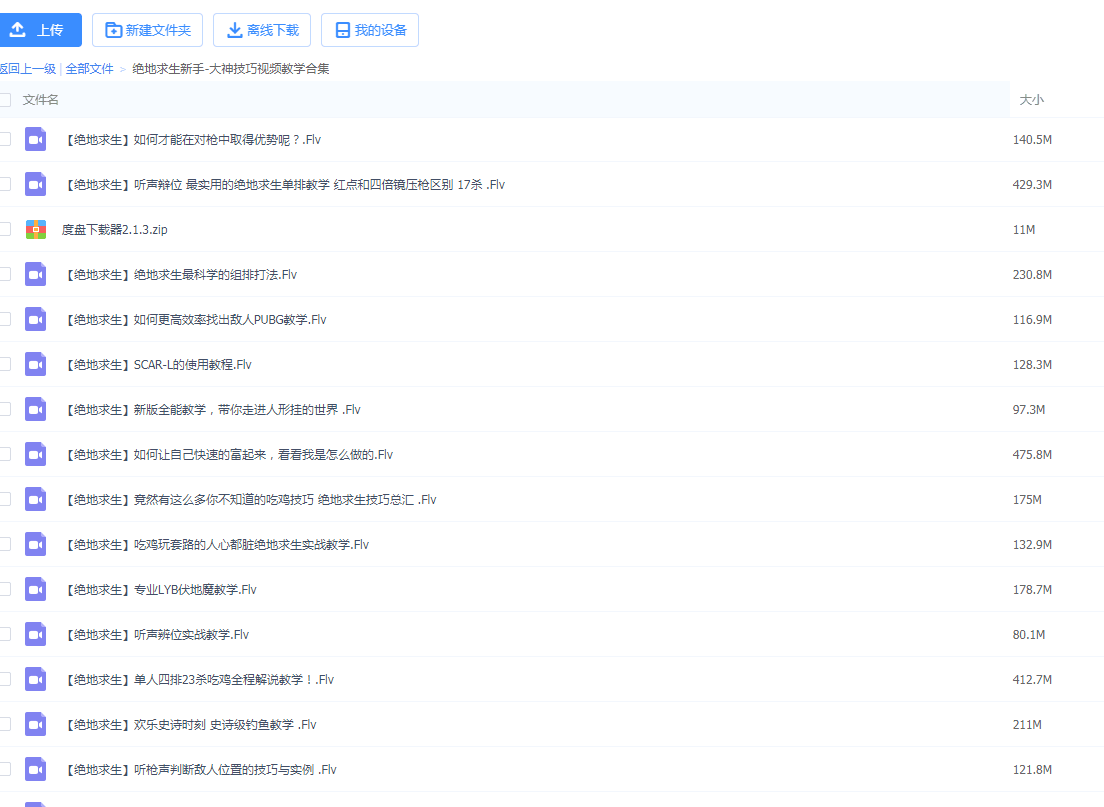Click the video icon for SCAR-L的使用教程.Flv
The width and height of the screenshot is (1104, 807).
[x=36, y=365]
